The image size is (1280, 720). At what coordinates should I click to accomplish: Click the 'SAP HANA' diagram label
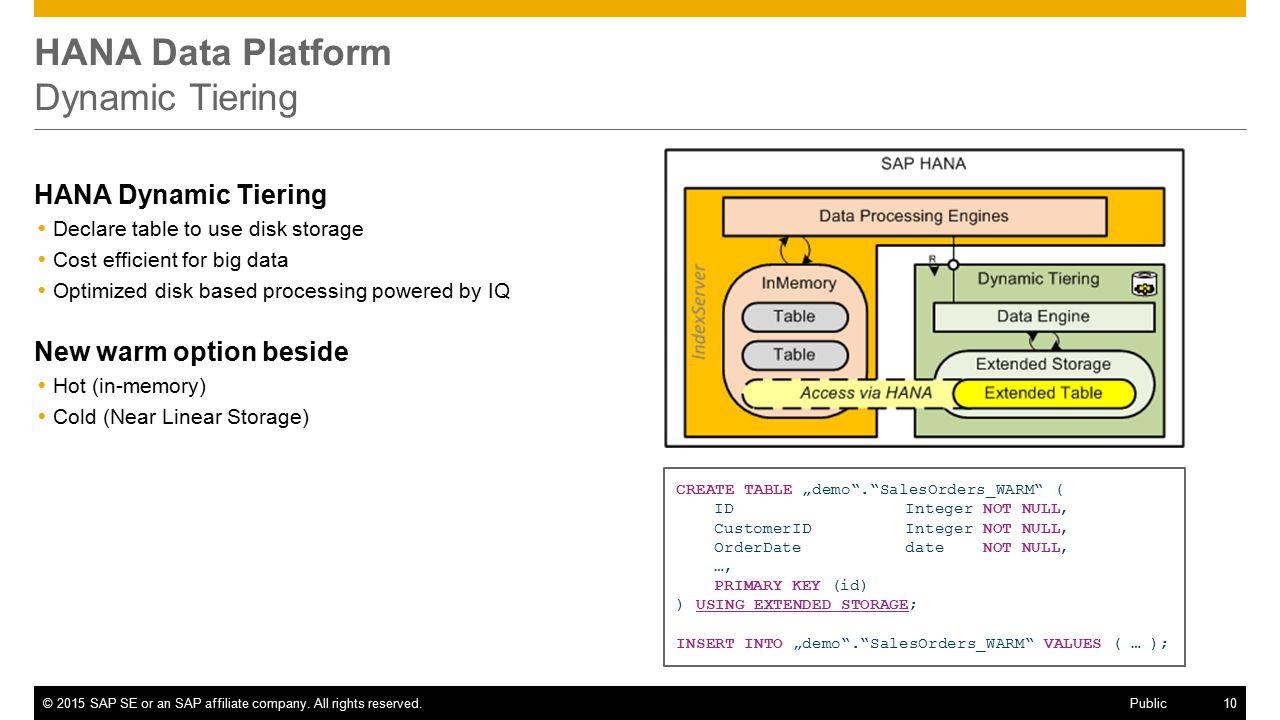tap(923, 164)
